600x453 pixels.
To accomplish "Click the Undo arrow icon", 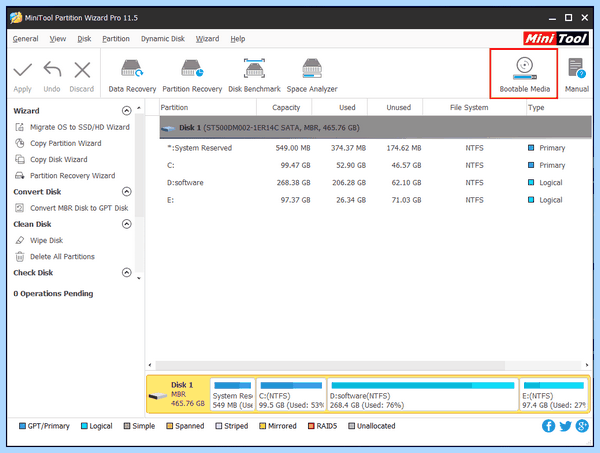I will point(52,70).
